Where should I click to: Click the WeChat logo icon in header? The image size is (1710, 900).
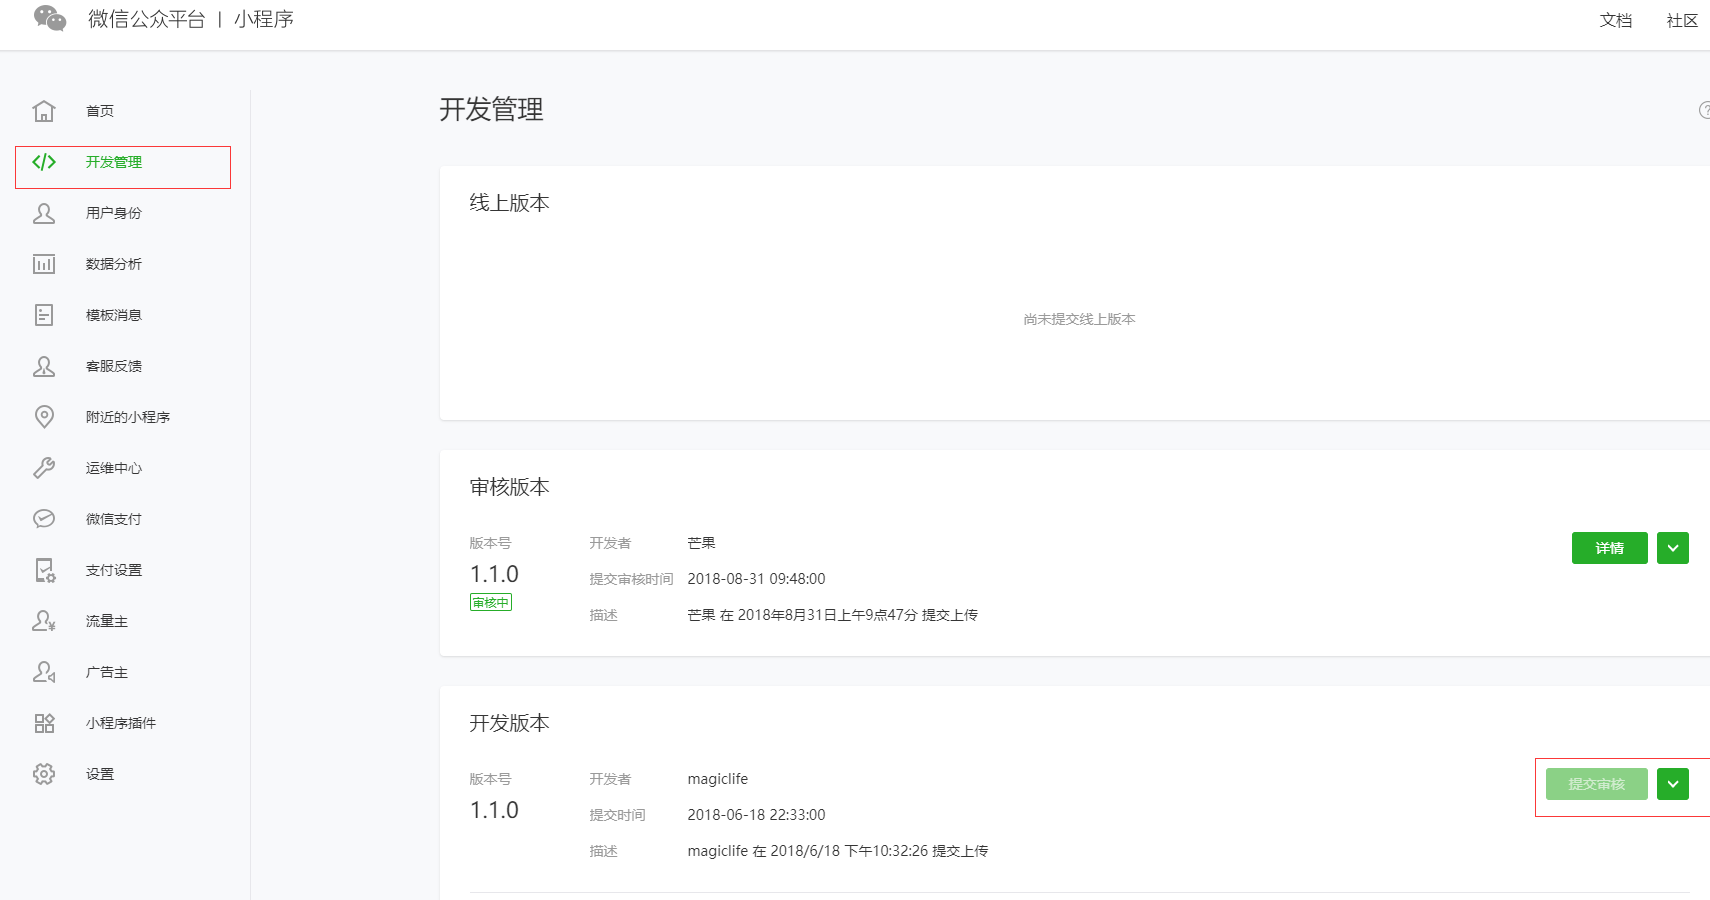[x=50, y=18]
